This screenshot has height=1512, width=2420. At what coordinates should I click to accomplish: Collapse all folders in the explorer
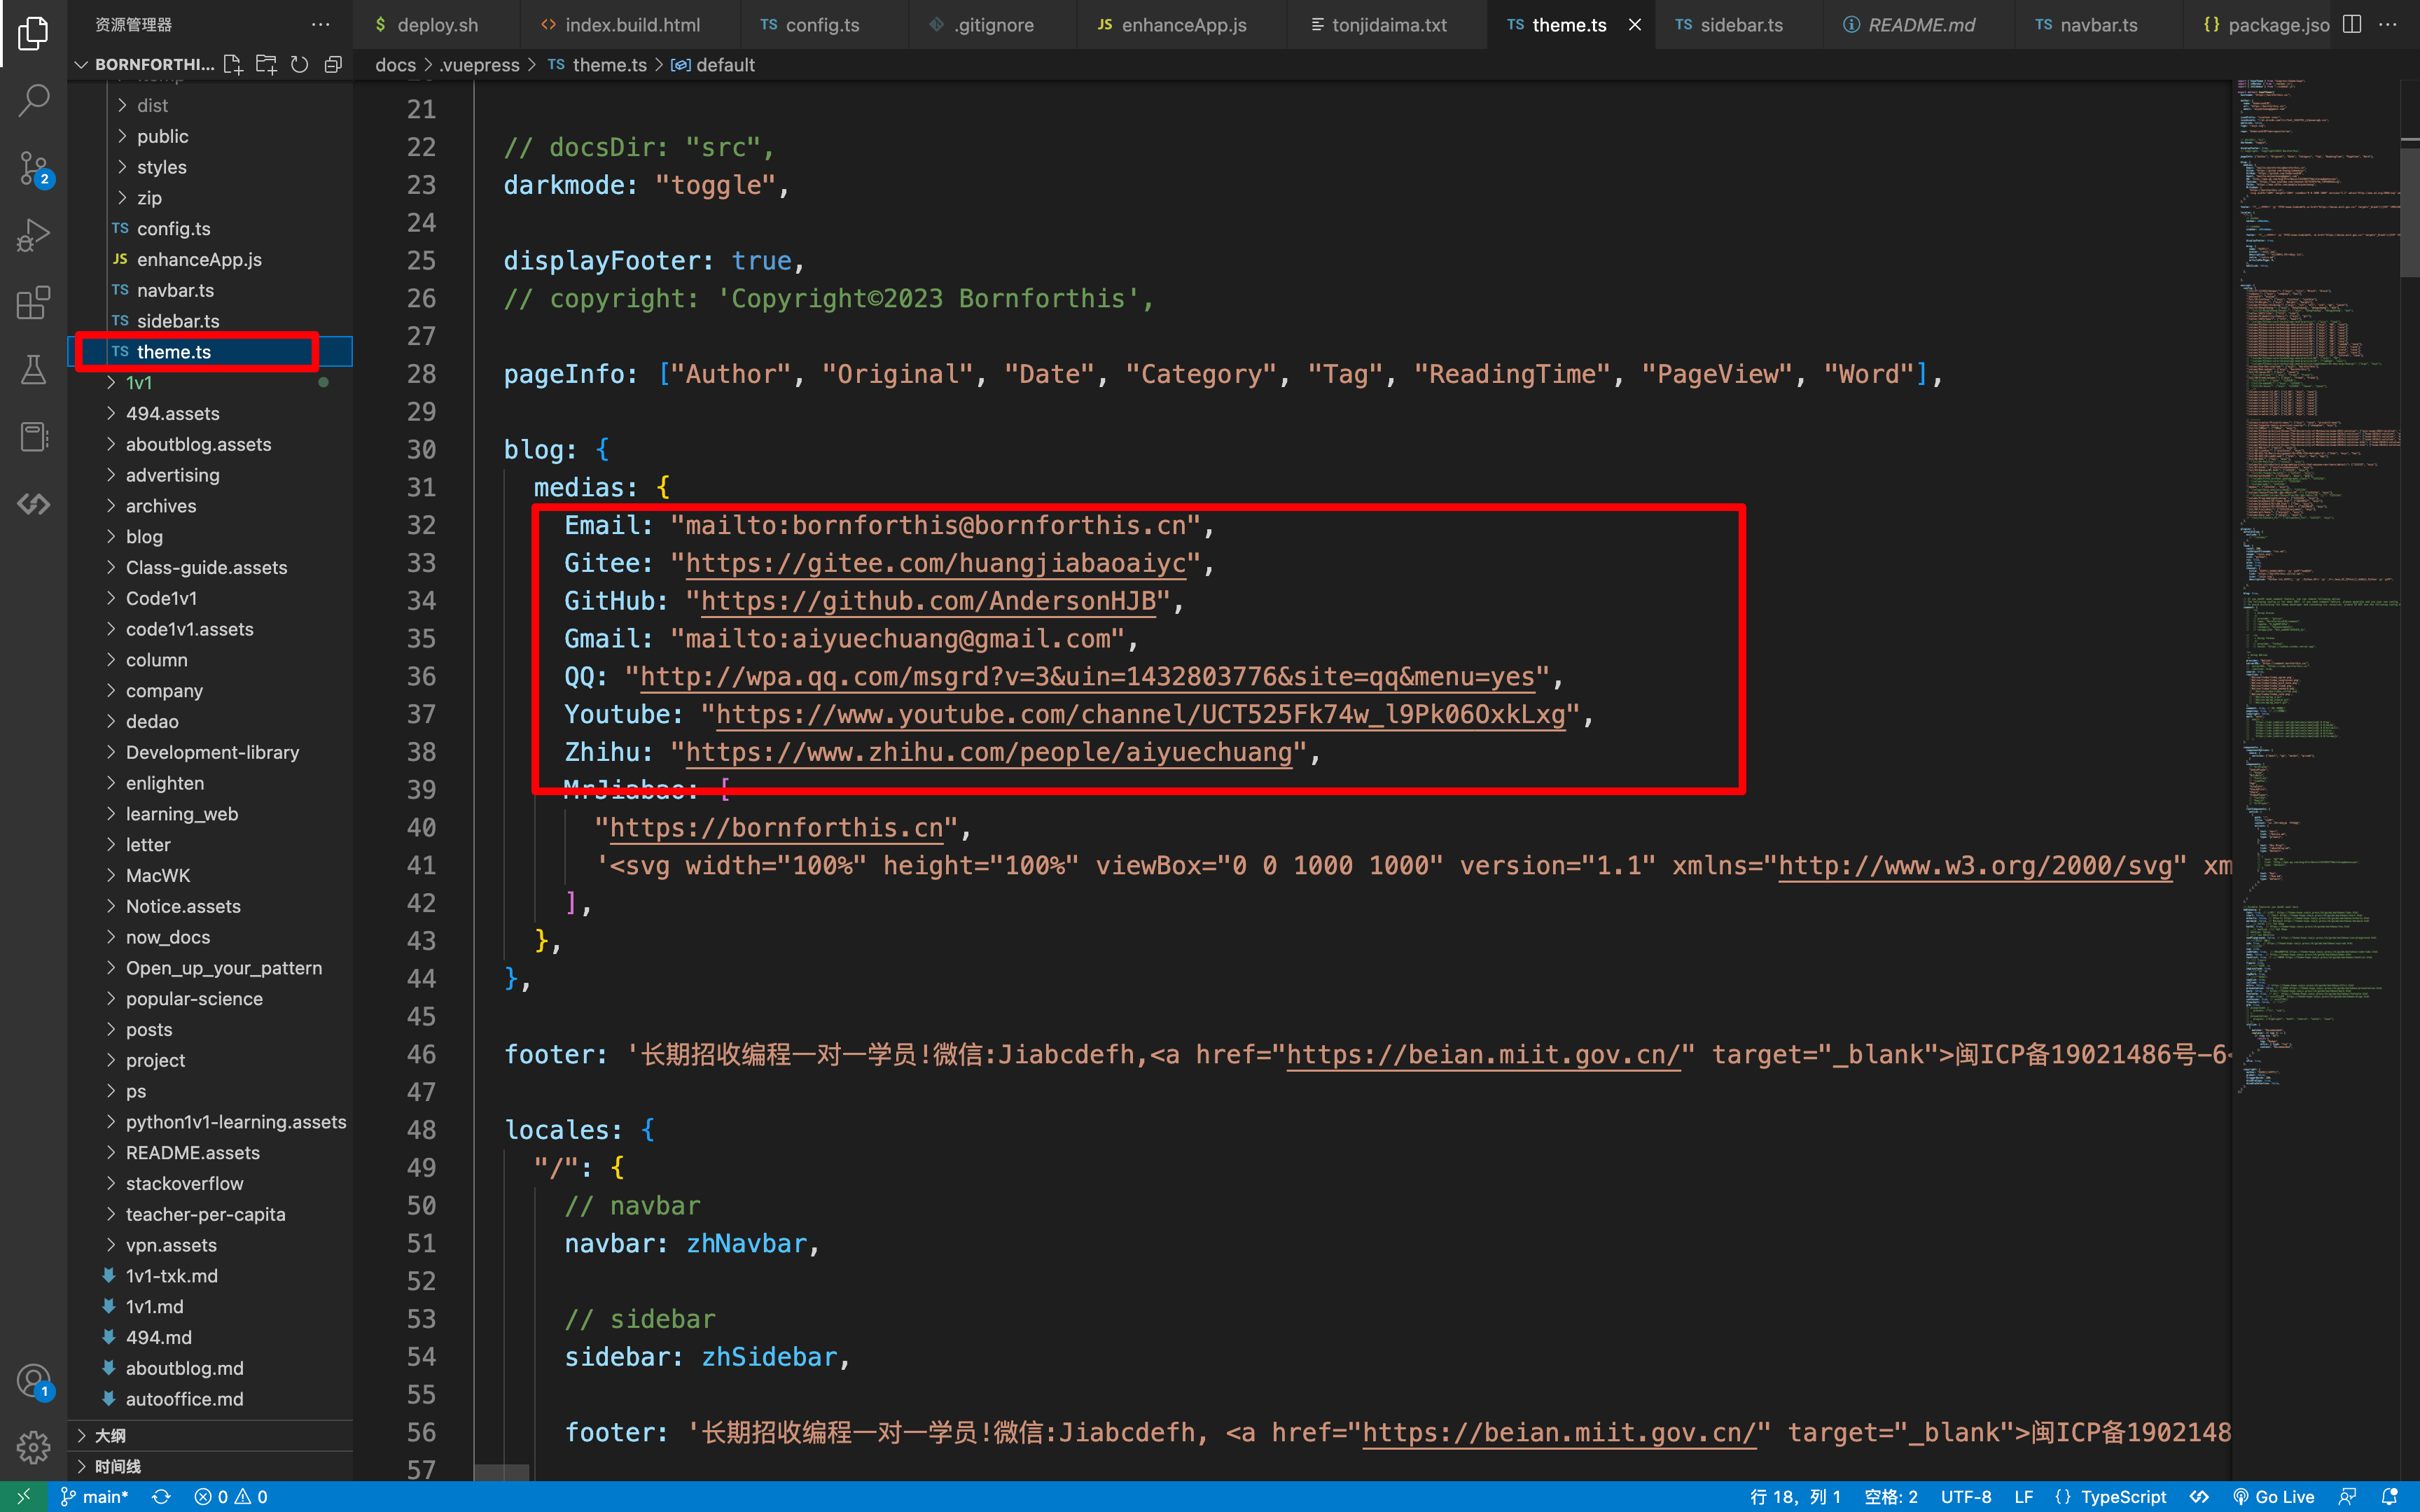point(333,64)
